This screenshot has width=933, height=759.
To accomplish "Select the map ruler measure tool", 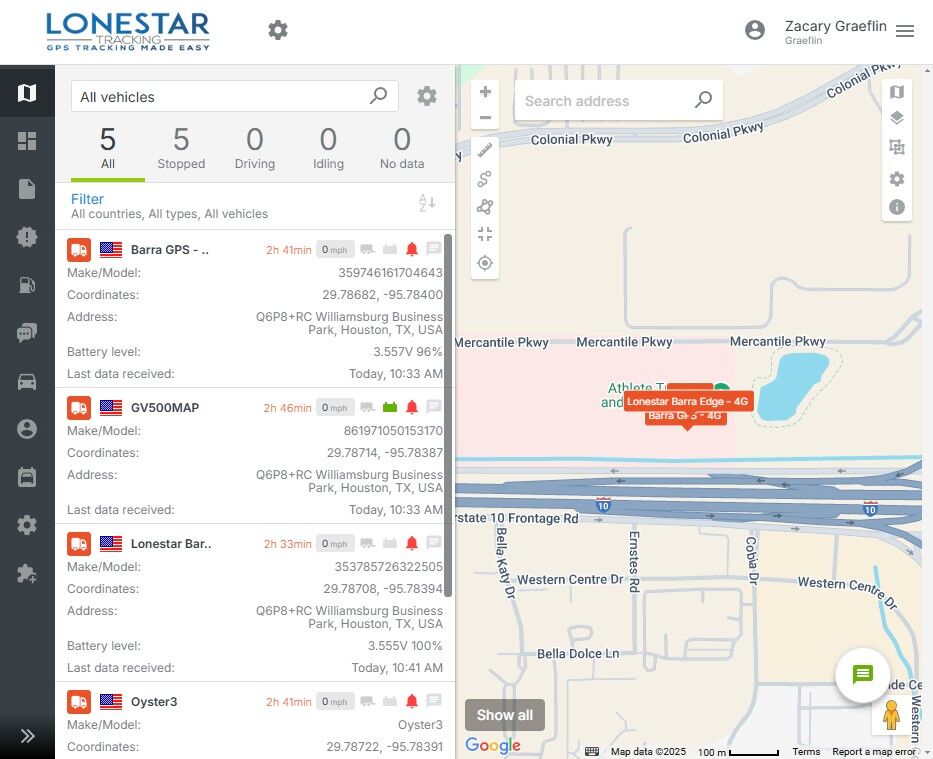I will [x=485, y=150].
